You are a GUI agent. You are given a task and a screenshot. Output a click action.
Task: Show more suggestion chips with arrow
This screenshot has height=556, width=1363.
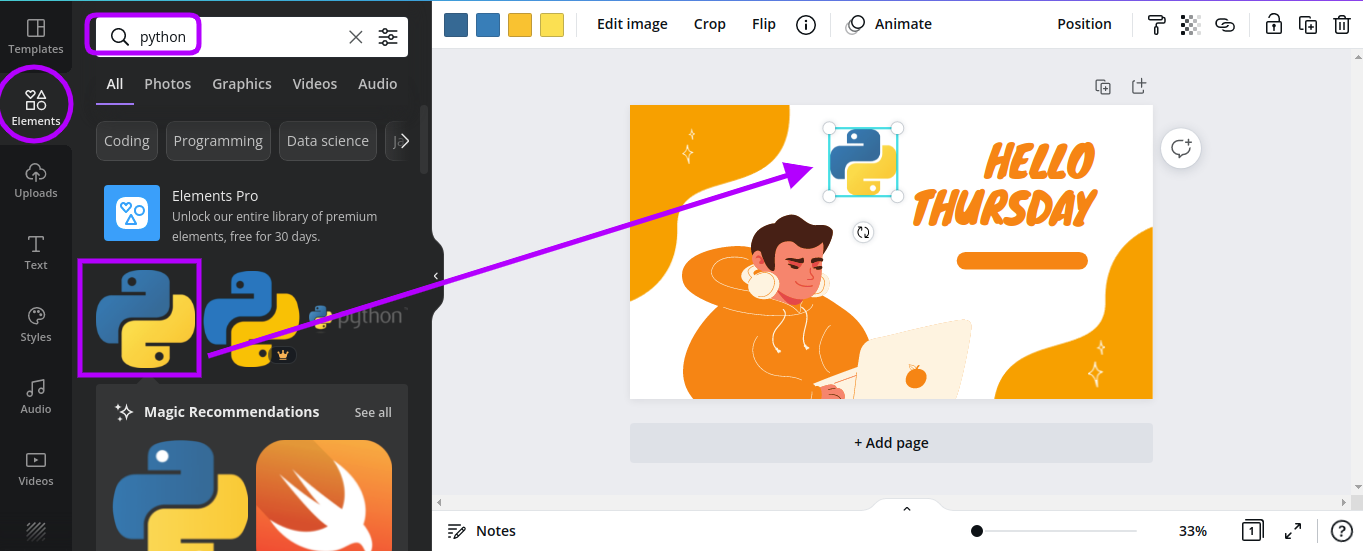(405, 141)
